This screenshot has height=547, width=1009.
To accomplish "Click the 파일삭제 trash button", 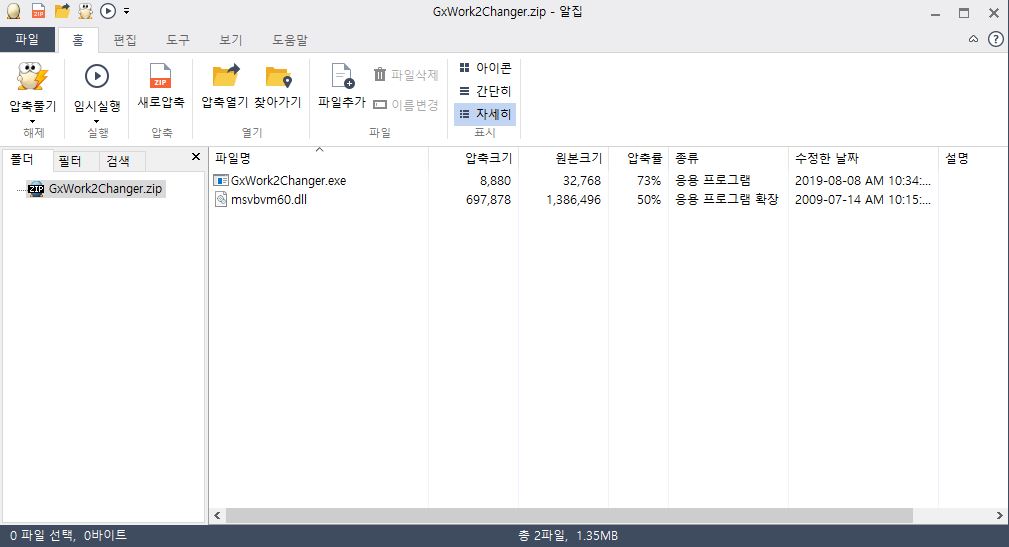I will [x=405, y=75].
